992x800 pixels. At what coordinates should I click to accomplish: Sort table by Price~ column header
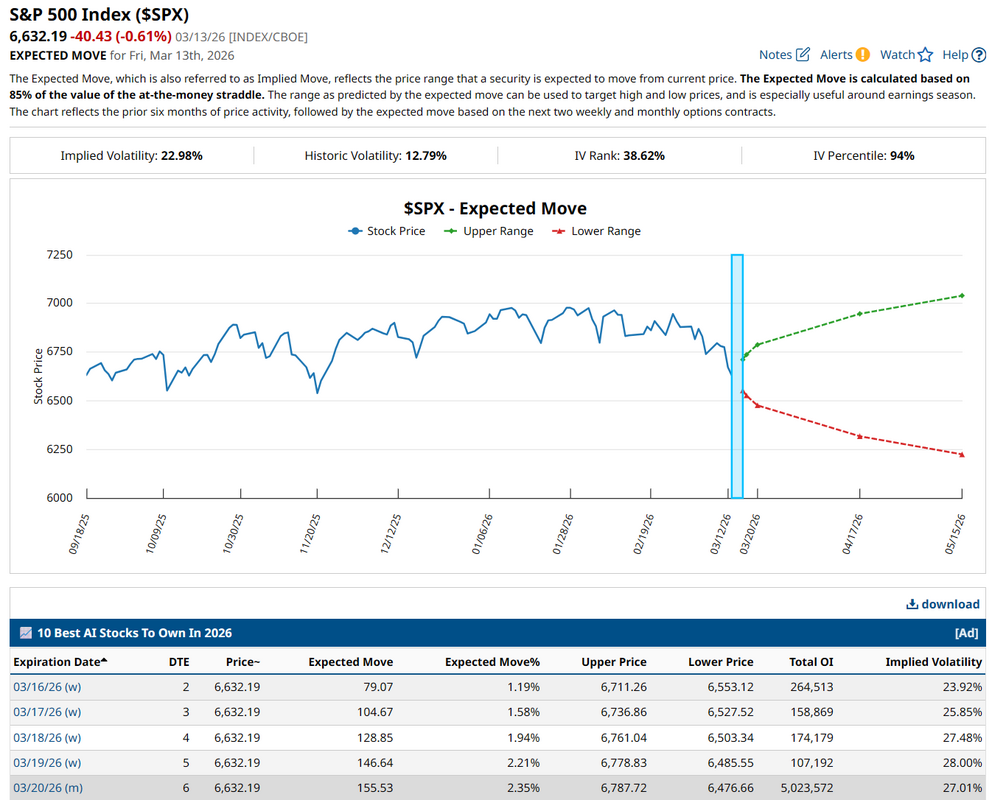(243, 662)
